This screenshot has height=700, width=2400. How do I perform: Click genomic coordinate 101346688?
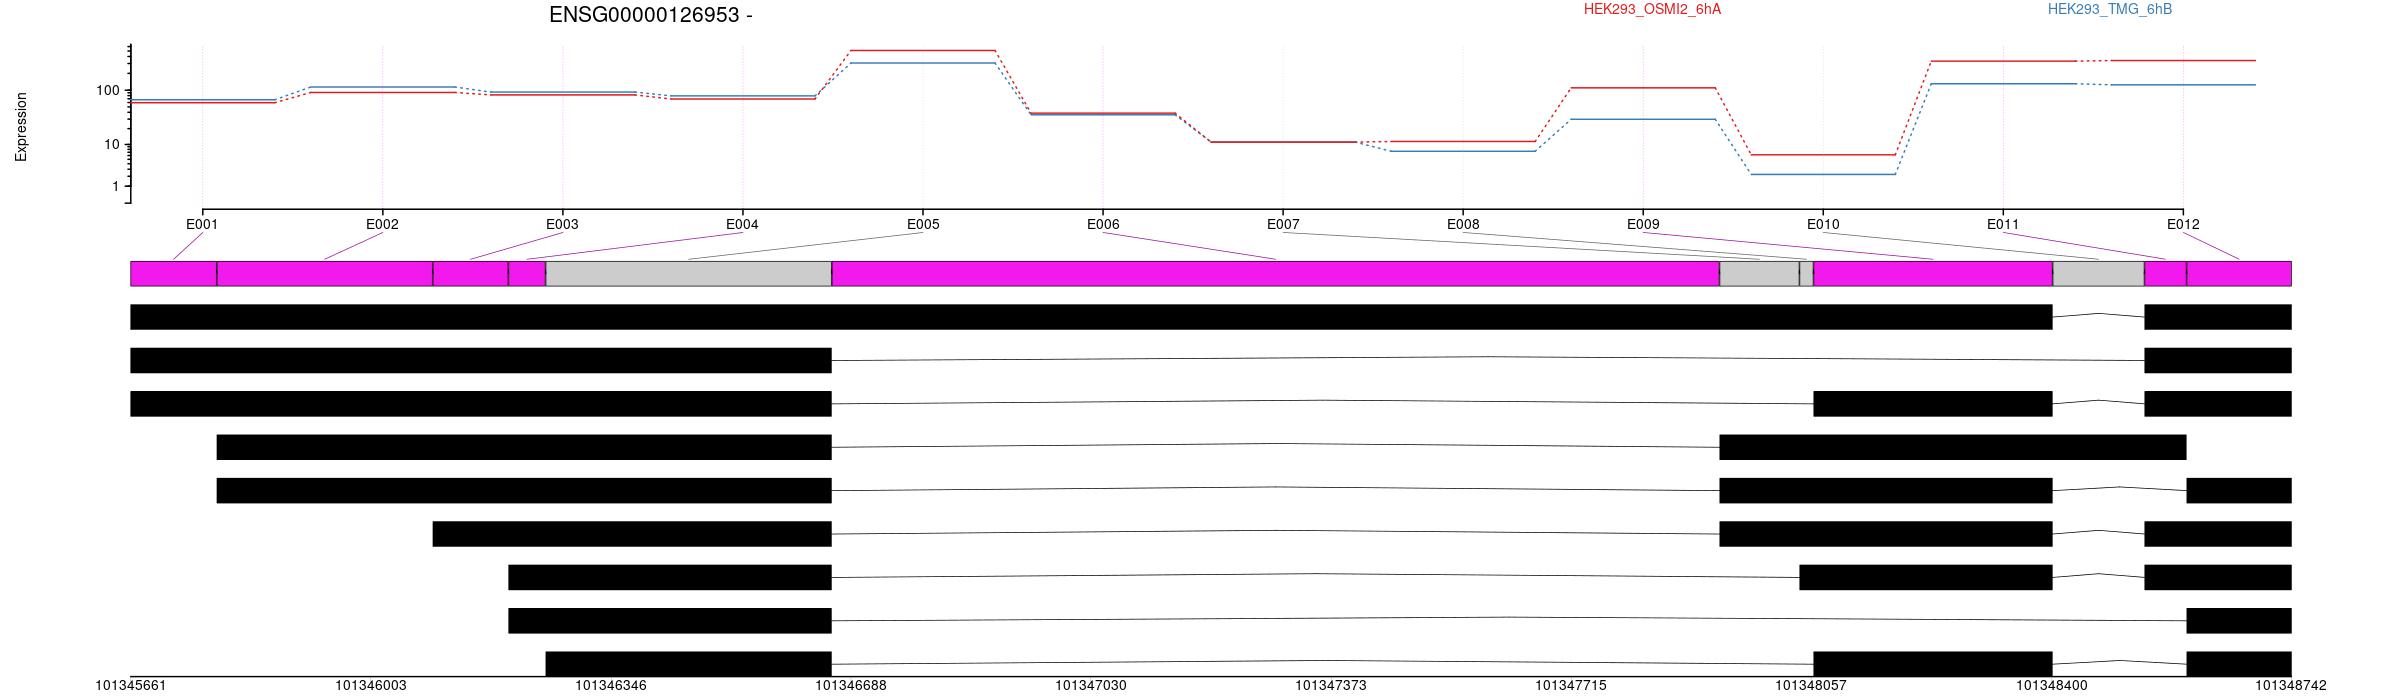point(851,686)
